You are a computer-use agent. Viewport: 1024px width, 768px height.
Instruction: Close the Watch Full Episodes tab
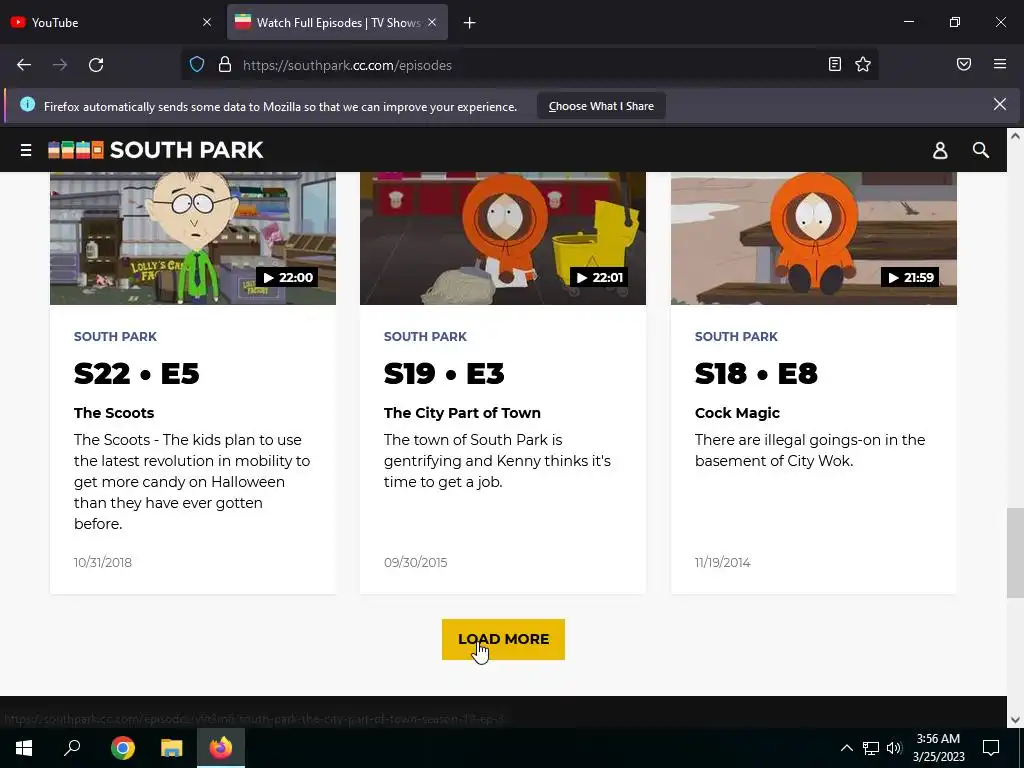coord(432,22)
